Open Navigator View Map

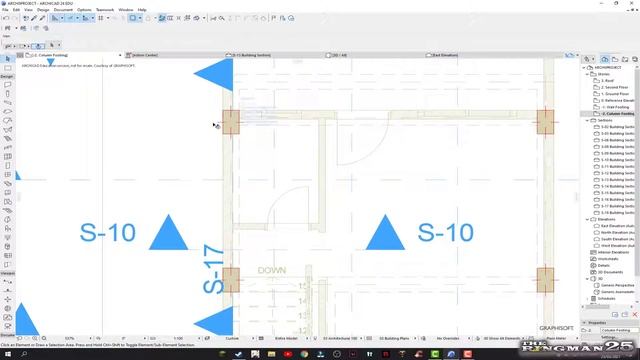(615, 60)
